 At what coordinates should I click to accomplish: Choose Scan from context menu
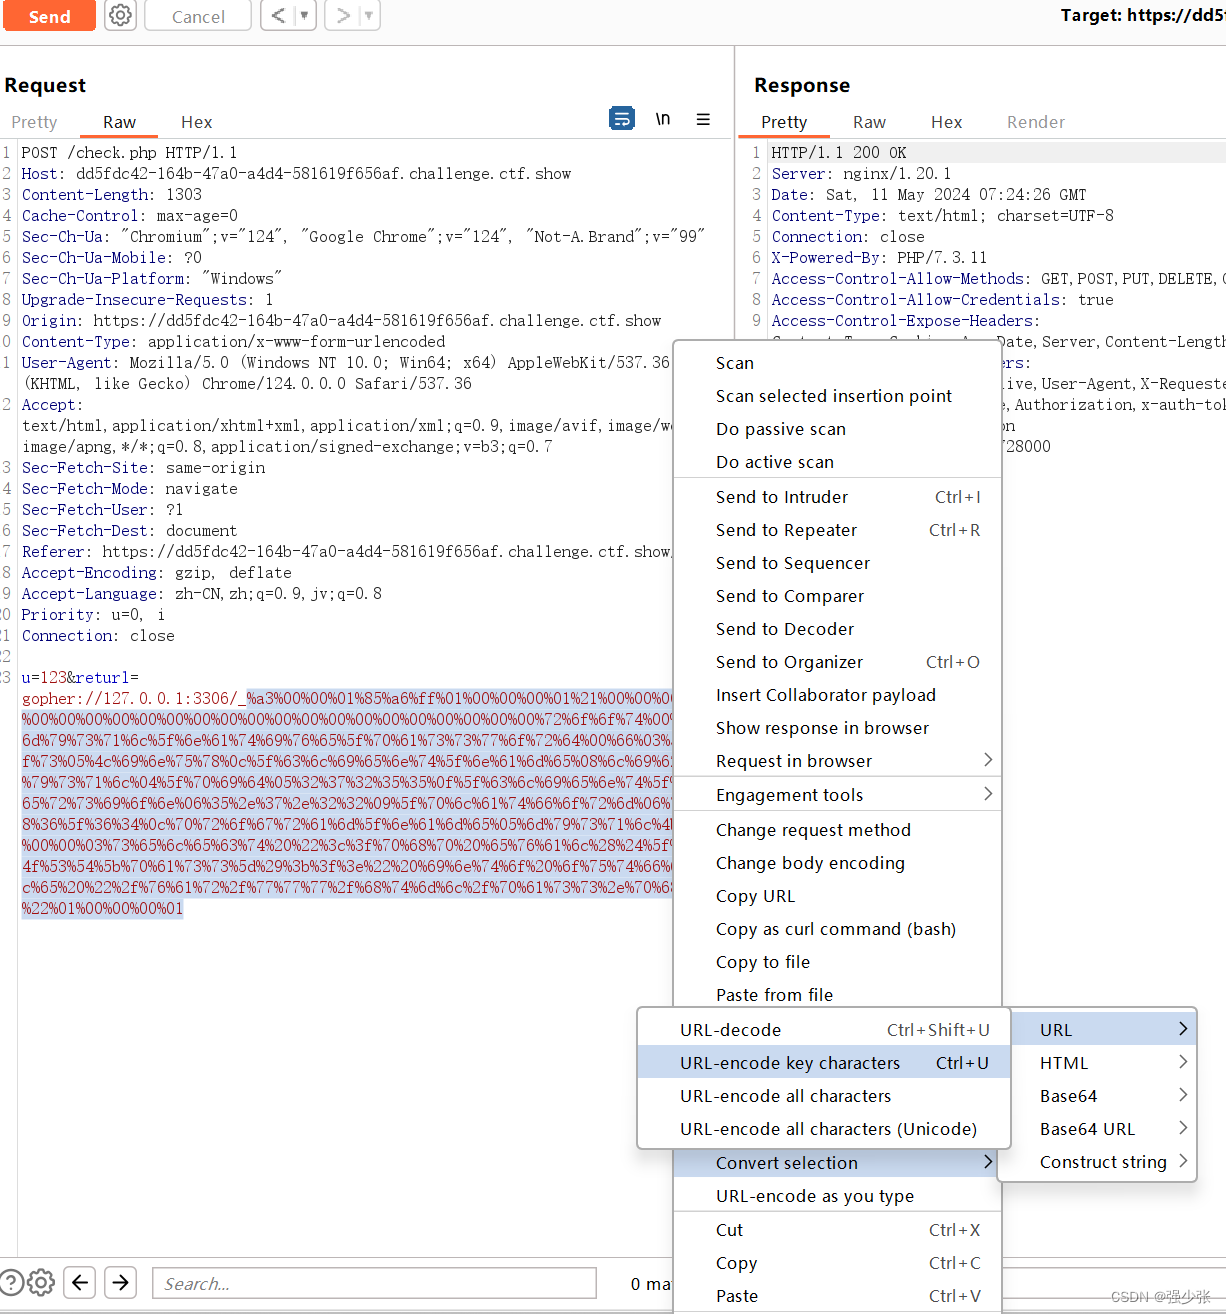click(x=837, y=363)
